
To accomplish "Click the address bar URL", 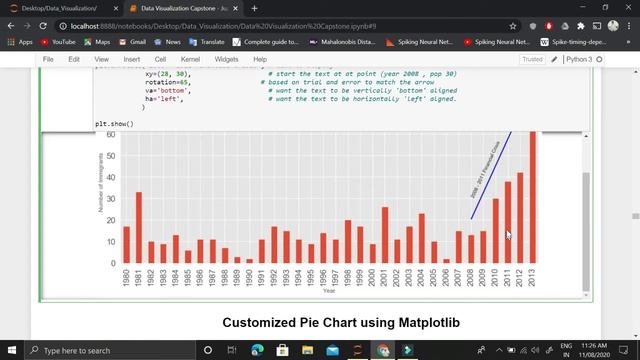I will pyautogui.click(x=223, y=26).
